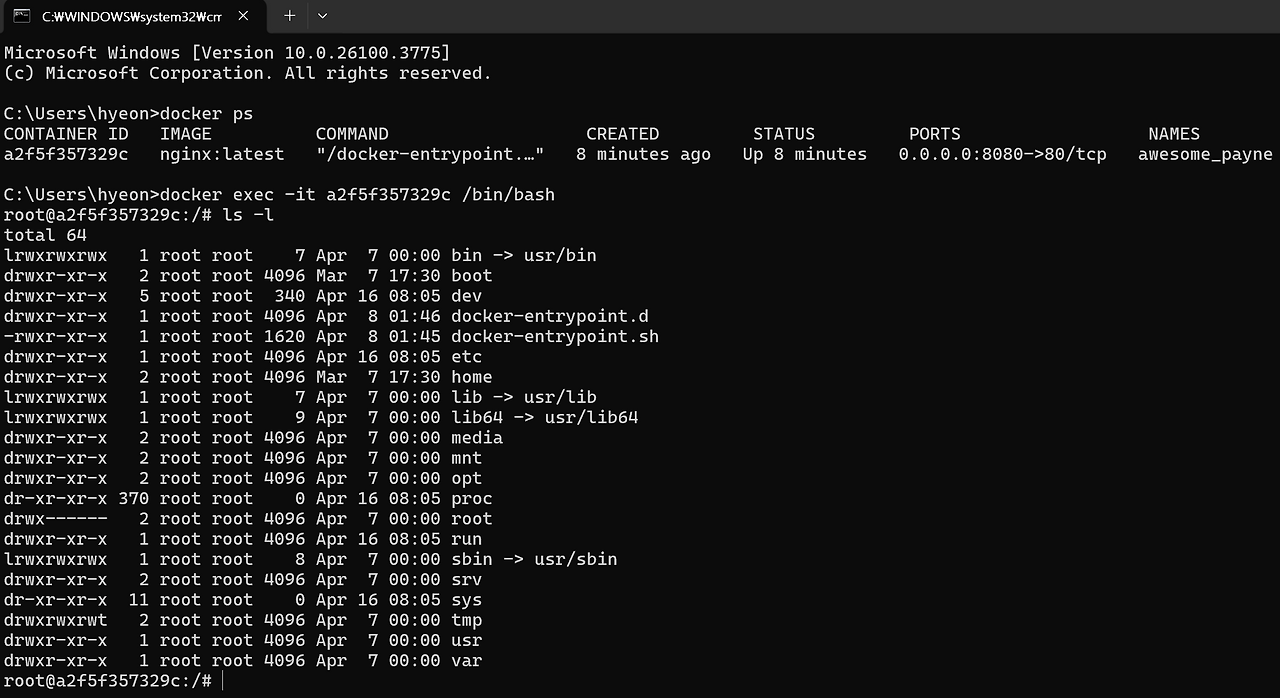Click the image name nginx:latest

click(x=222, y=154)
